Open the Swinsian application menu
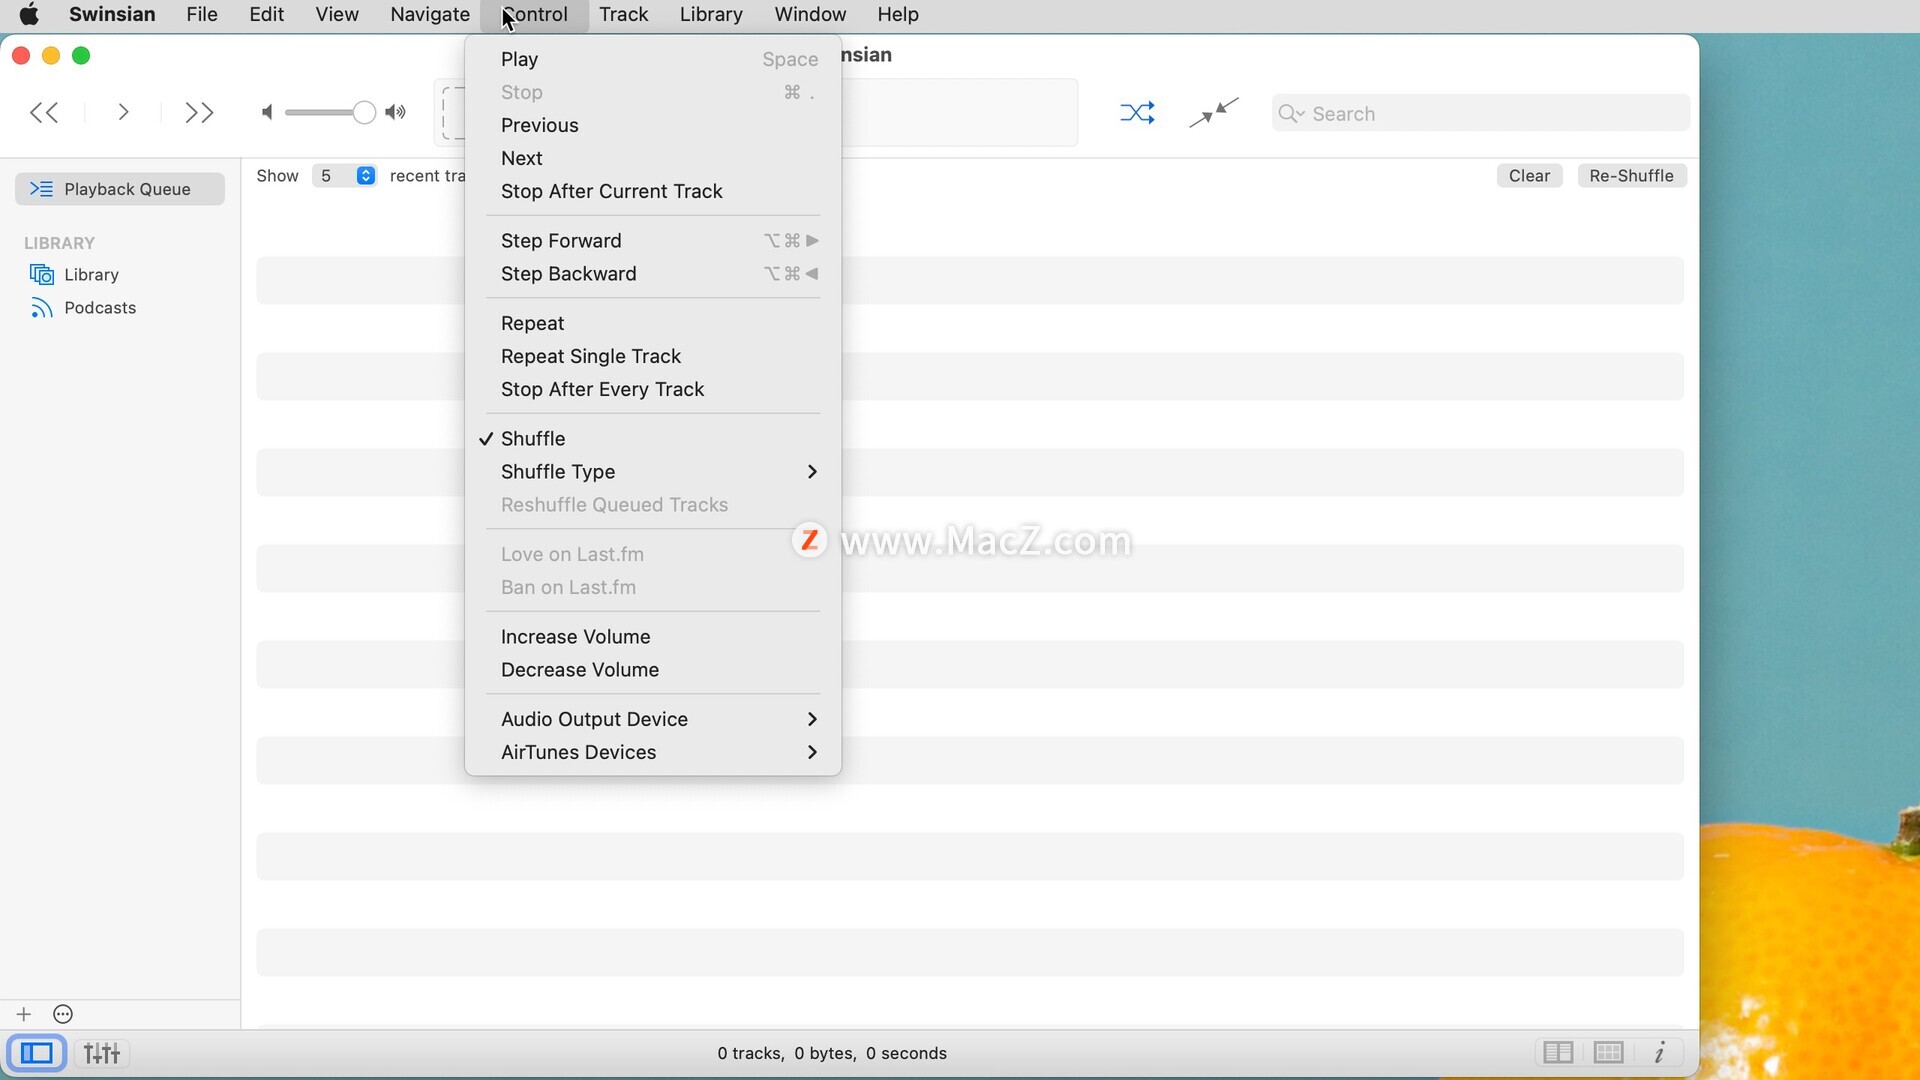The height and width of the screenshot is (1080, 1920). point(112,14)
